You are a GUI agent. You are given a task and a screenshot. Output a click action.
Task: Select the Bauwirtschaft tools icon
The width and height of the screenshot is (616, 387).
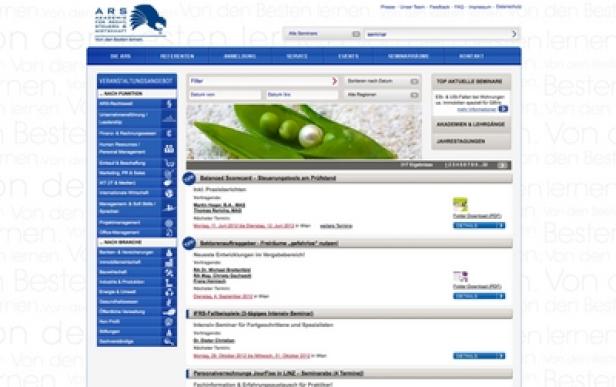[x=169, y=272]
